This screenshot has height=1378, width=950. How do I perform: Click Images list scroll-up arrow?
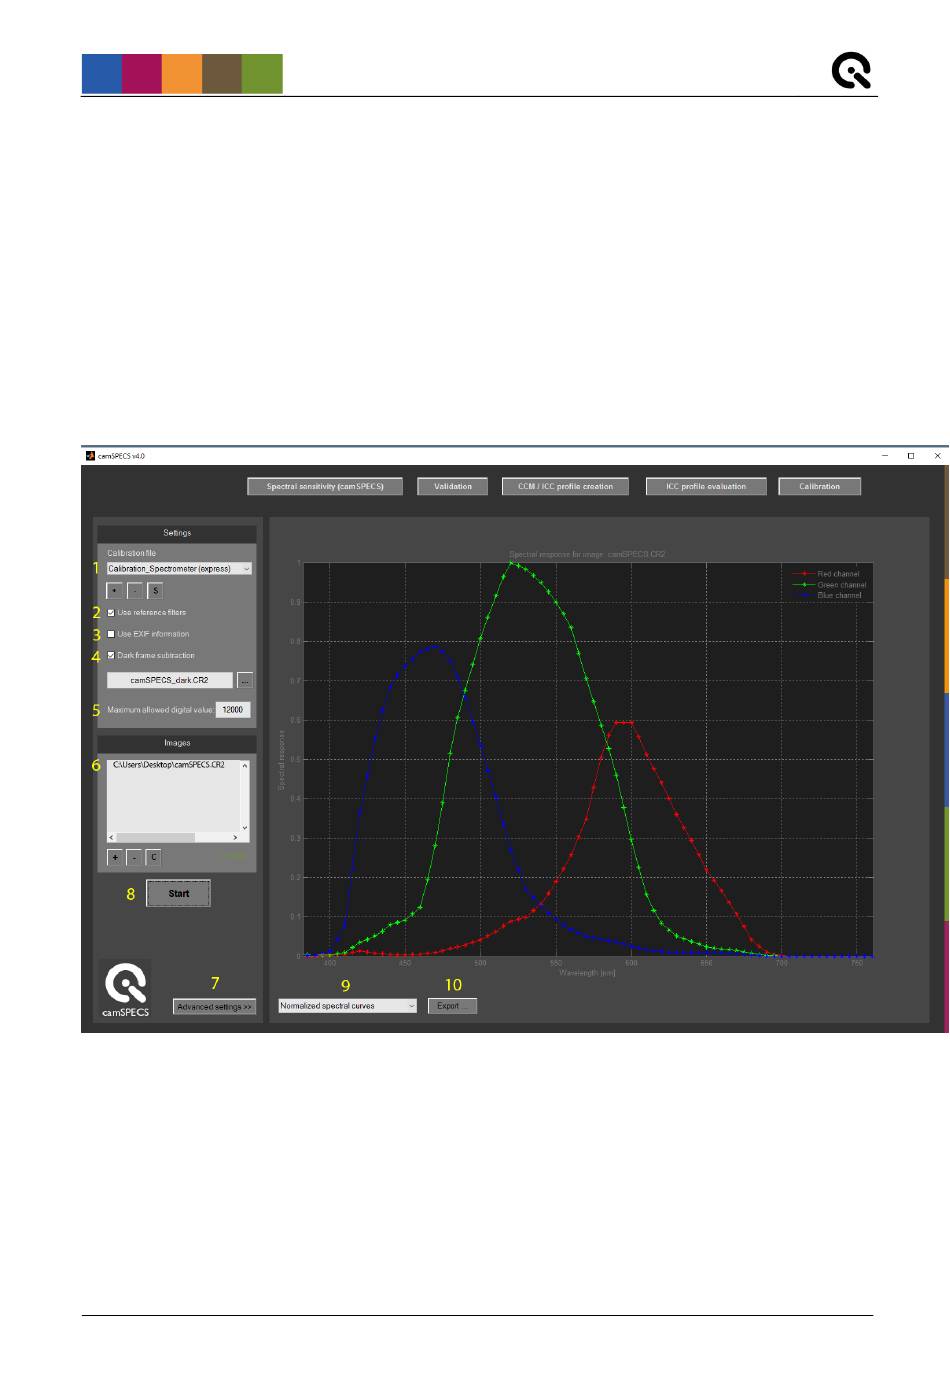click(245, 766)
